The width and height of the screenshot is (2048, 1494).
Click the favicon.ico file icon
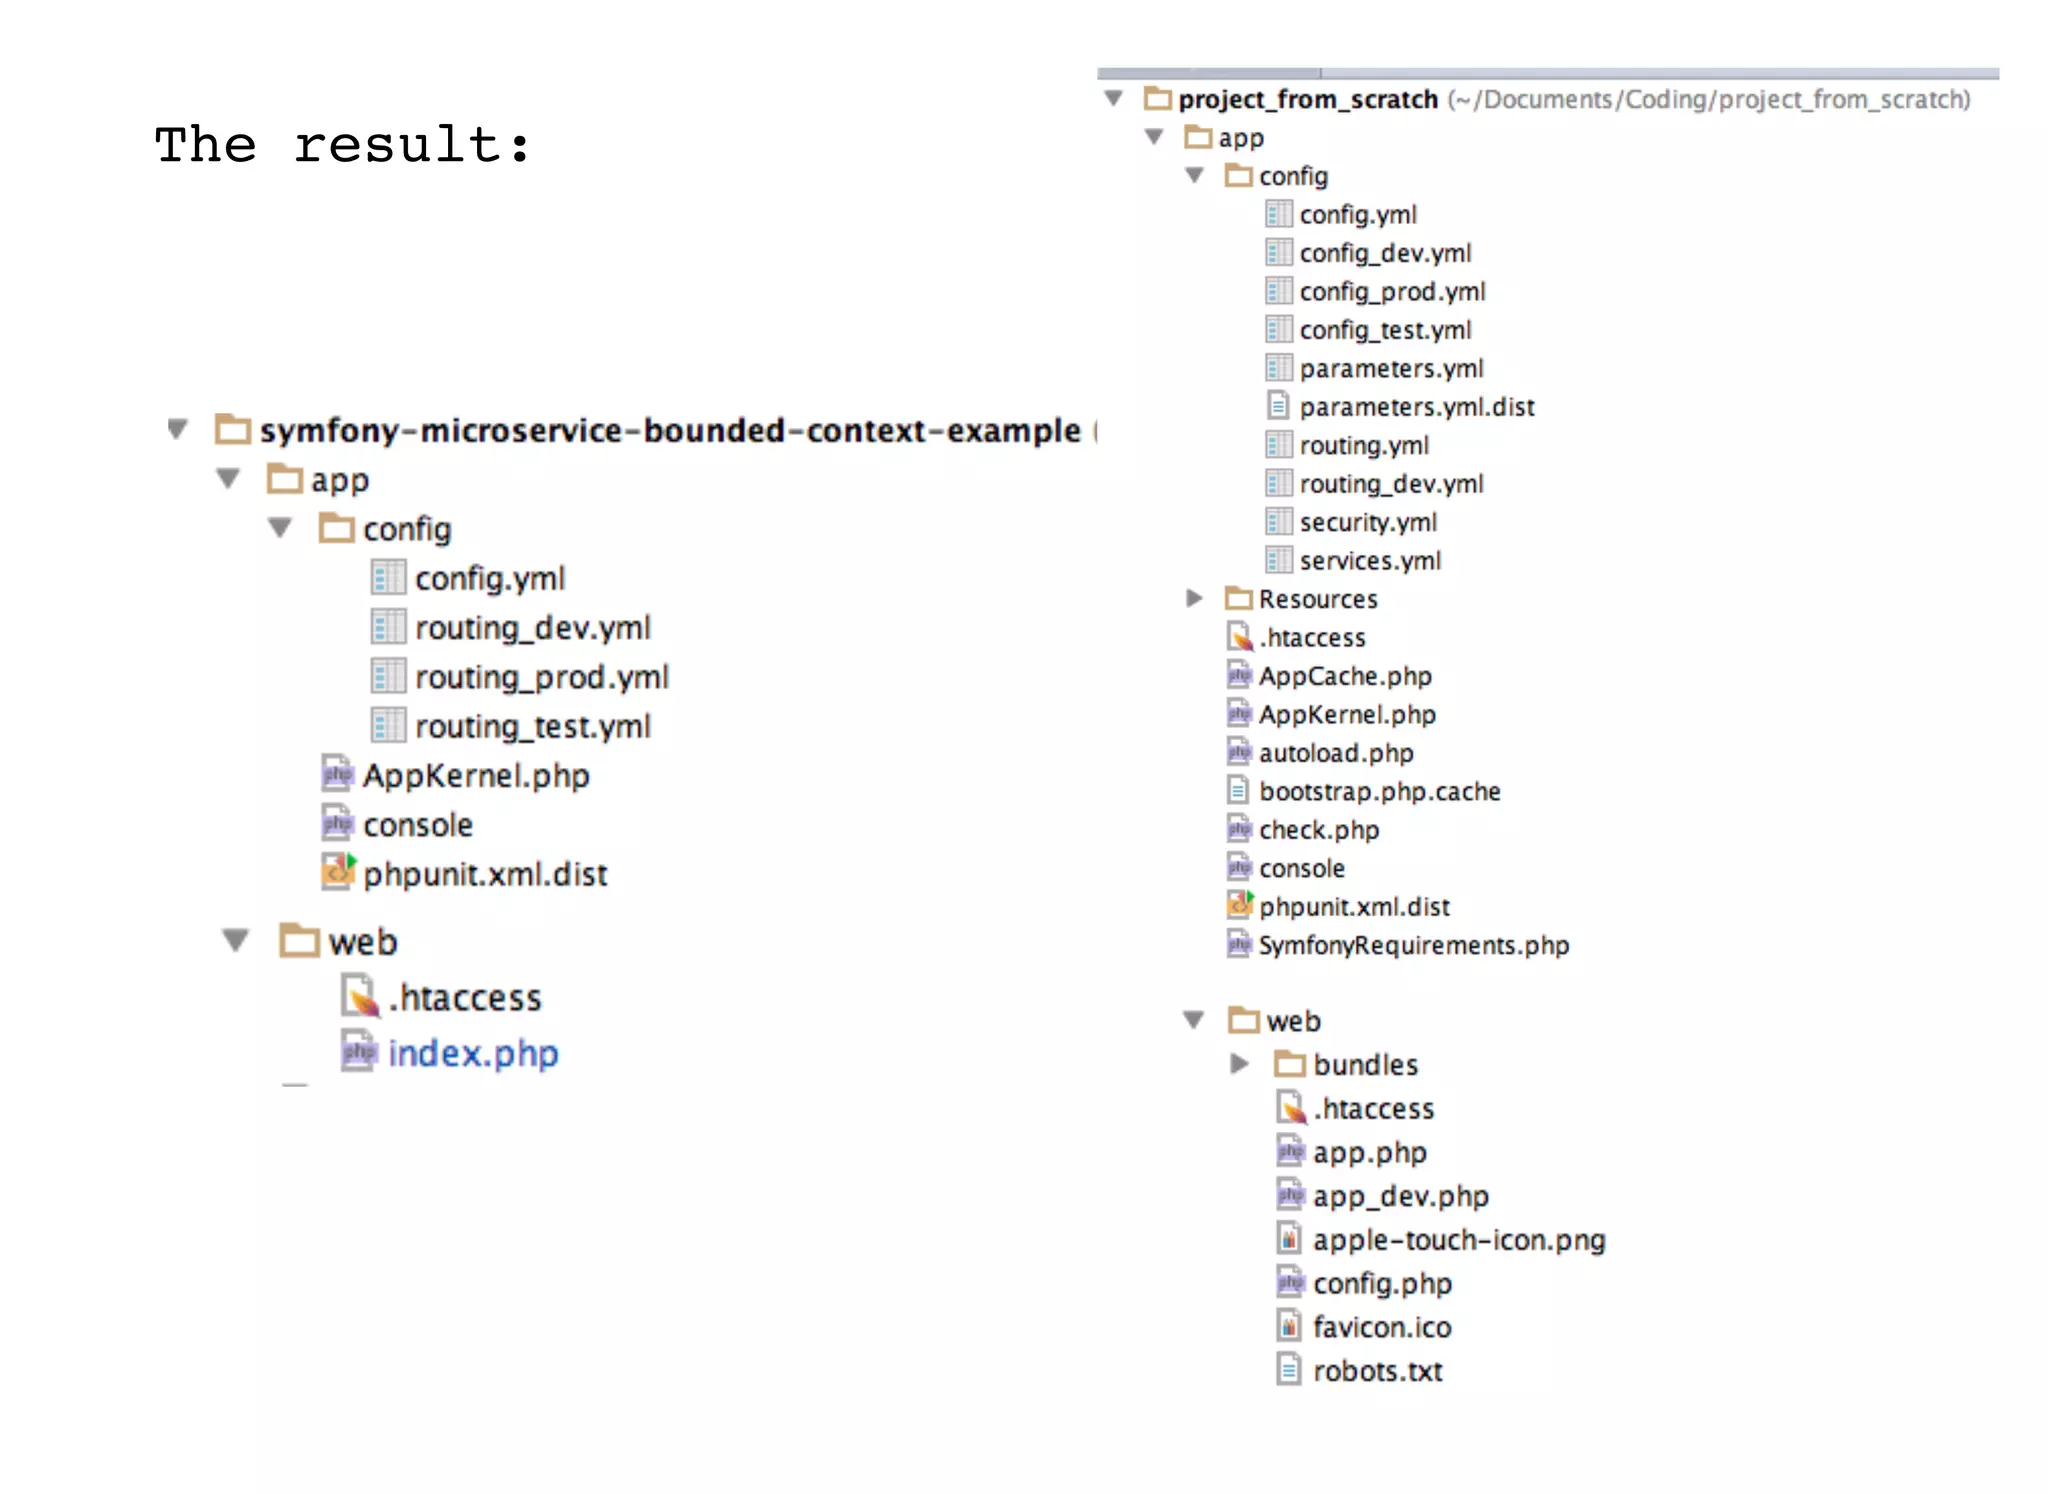pyautogui.click(x=1289, y=1326)
